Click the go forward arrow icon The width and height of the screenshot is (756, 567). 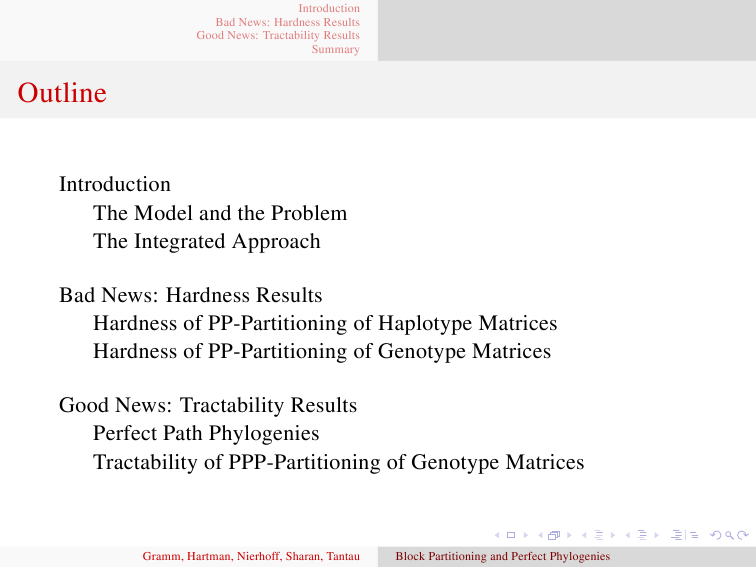pyautogui.click(x=743, y=535)
